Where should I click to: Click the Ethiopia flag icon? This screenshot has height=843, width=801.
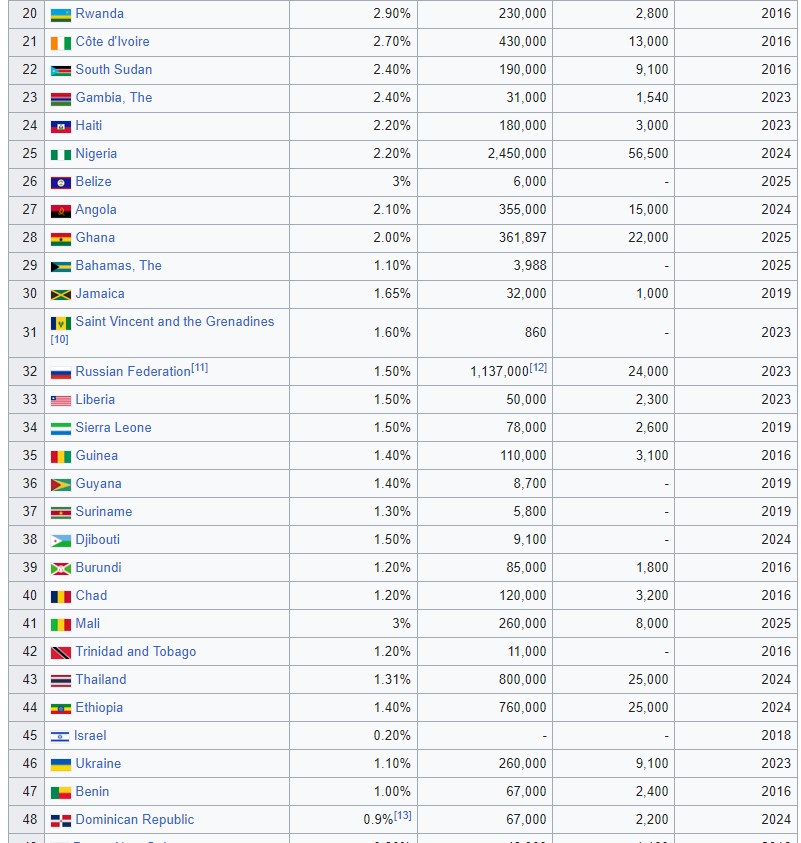click(61, 708)
